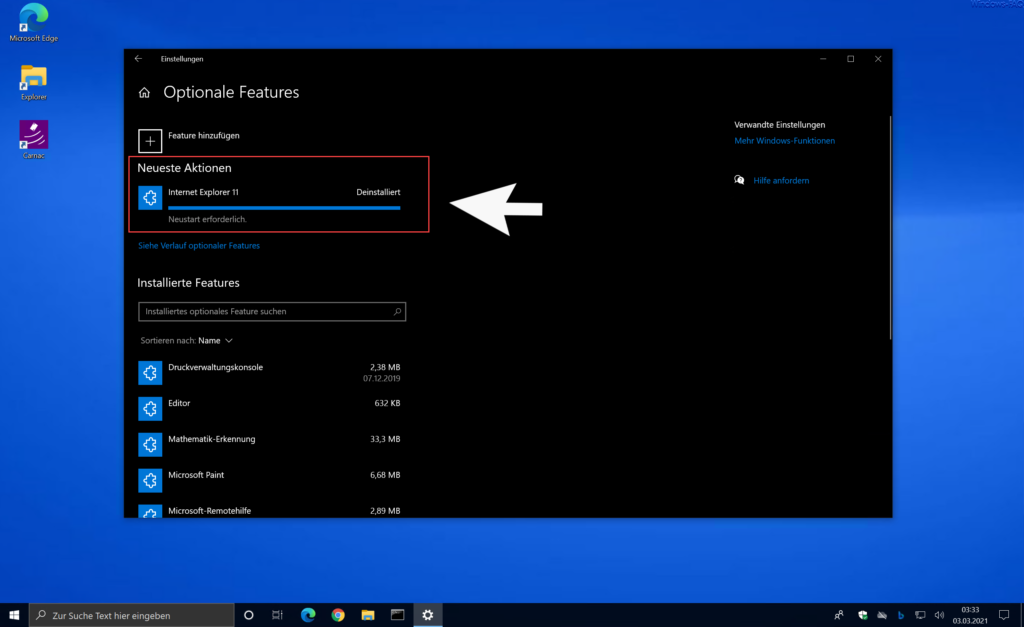The image size is (1024, 627).
Task: Click the Deinstalliert status text
Action: [x=378, y=193]
